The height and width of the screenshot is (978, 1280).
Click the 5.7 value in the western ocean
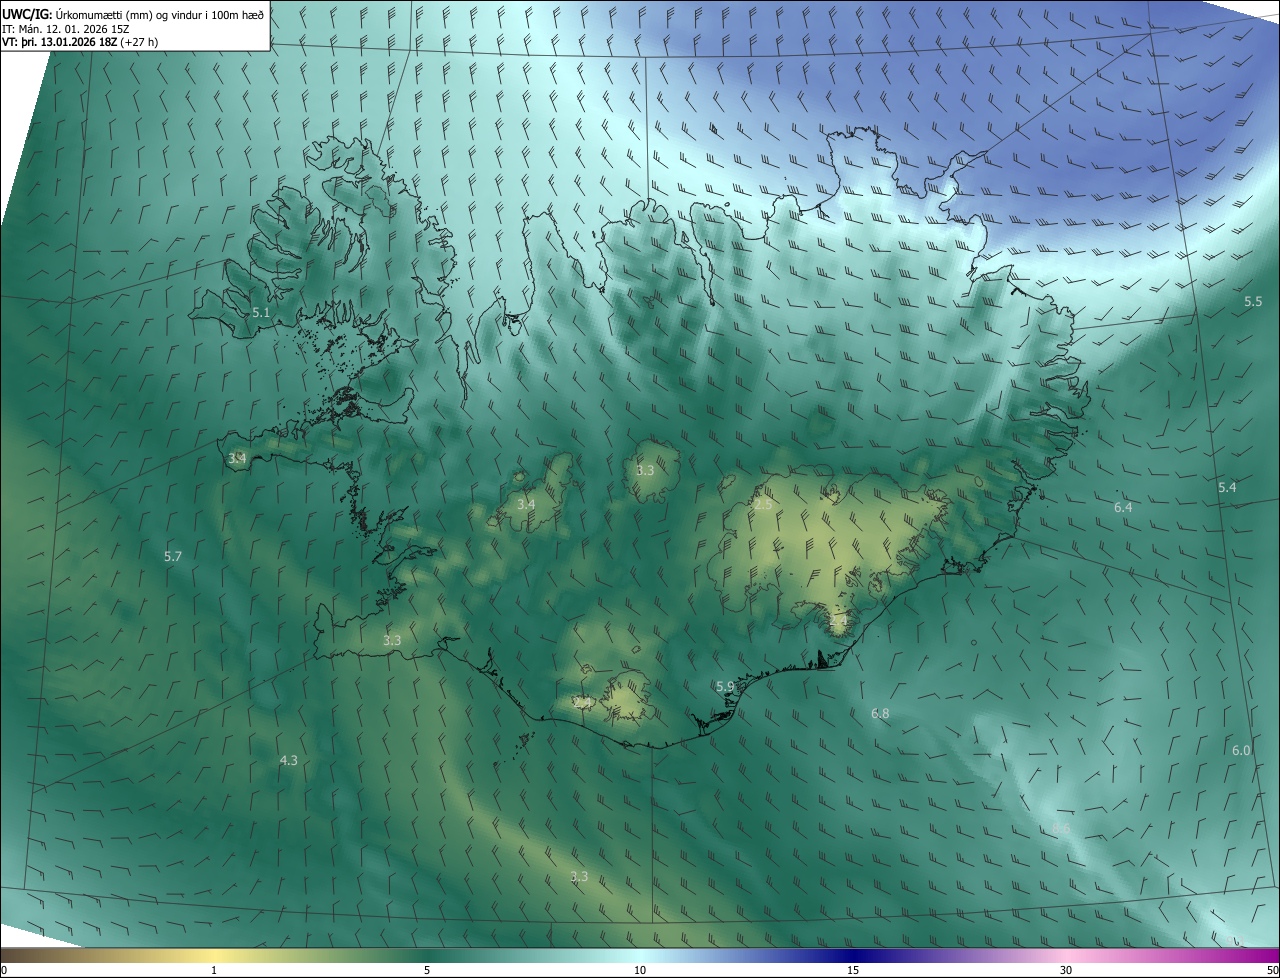(173, 556)
